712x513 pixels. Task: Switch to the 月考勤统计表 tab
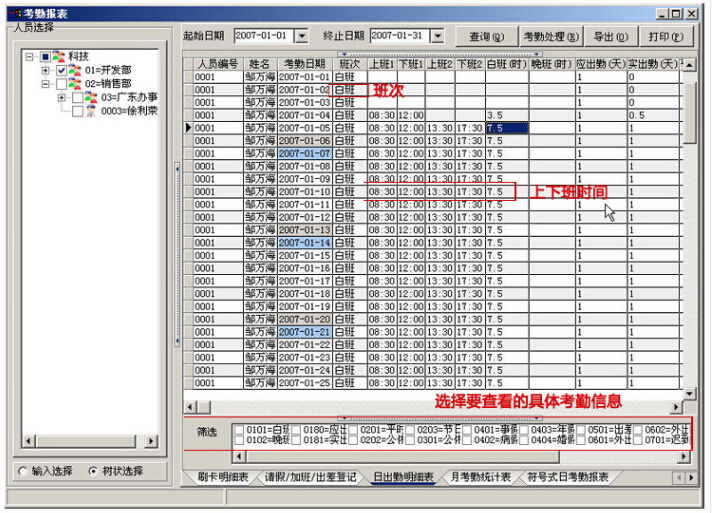(480, 478)
